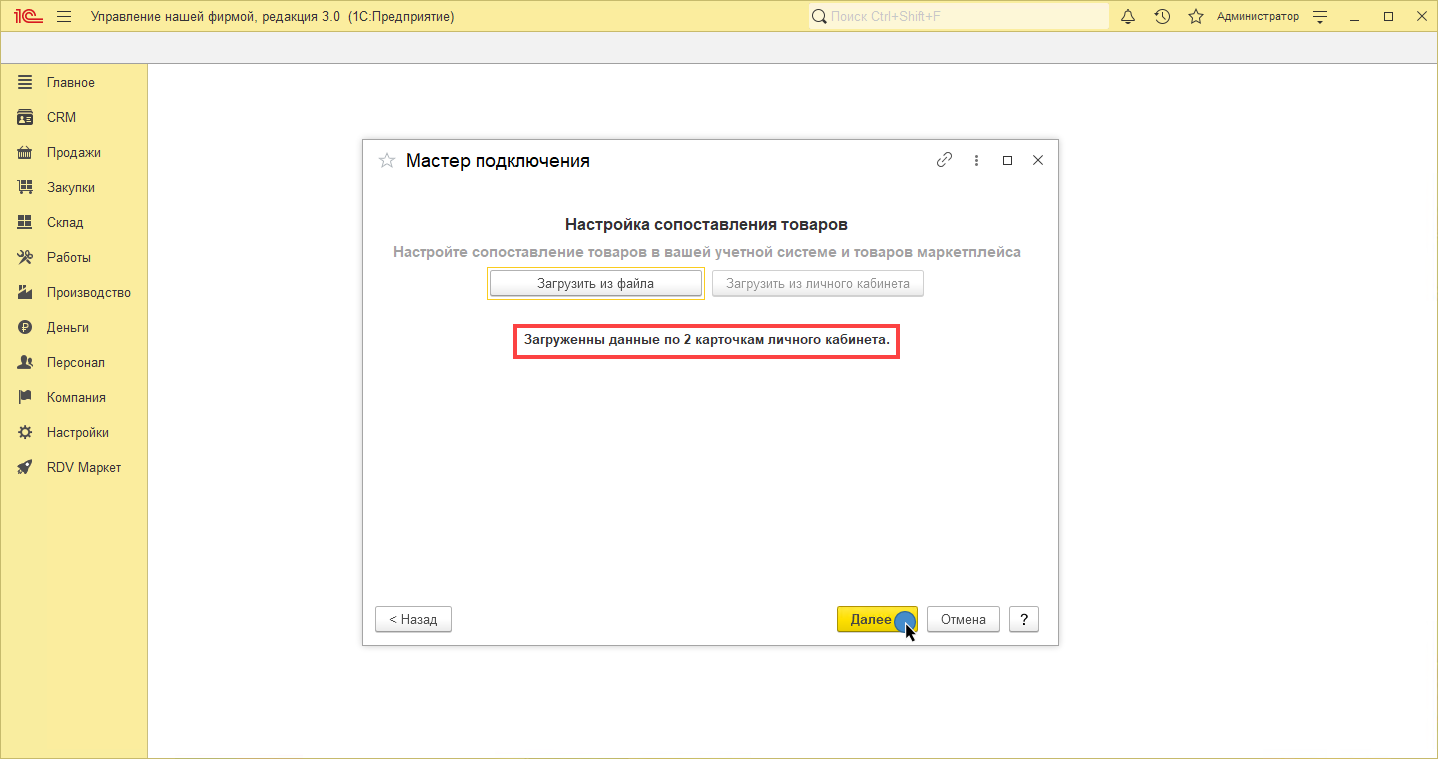Viewport: 1438px width, 759px height.
Task: Maximize the Мастер подключения dialog
Action: pos(1008,161)
